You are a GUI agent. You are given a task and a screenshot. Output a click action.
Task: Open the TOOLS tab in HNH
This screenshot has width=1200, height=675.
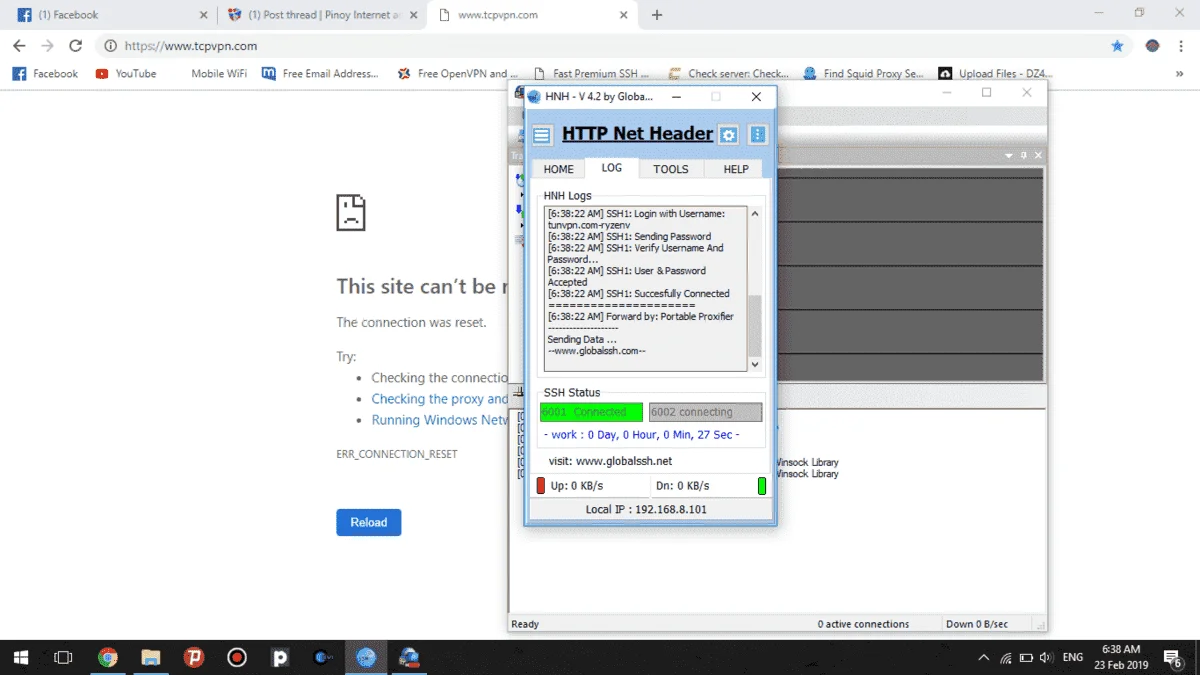[671, 169]
